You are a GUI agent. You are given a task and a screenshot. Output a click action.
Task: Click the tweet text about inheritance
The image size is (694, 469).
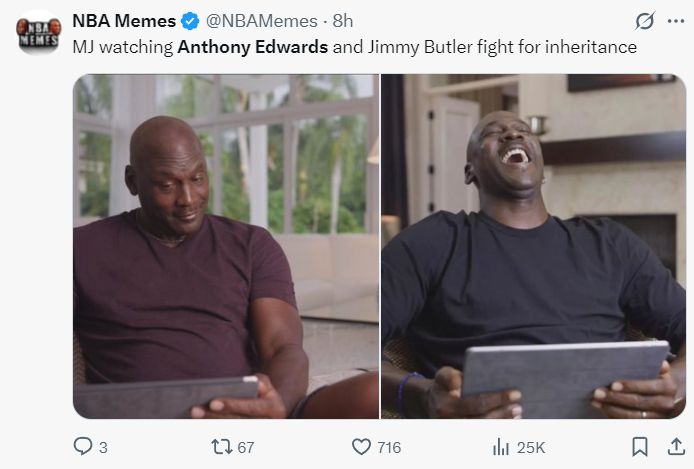click(355, 47)
